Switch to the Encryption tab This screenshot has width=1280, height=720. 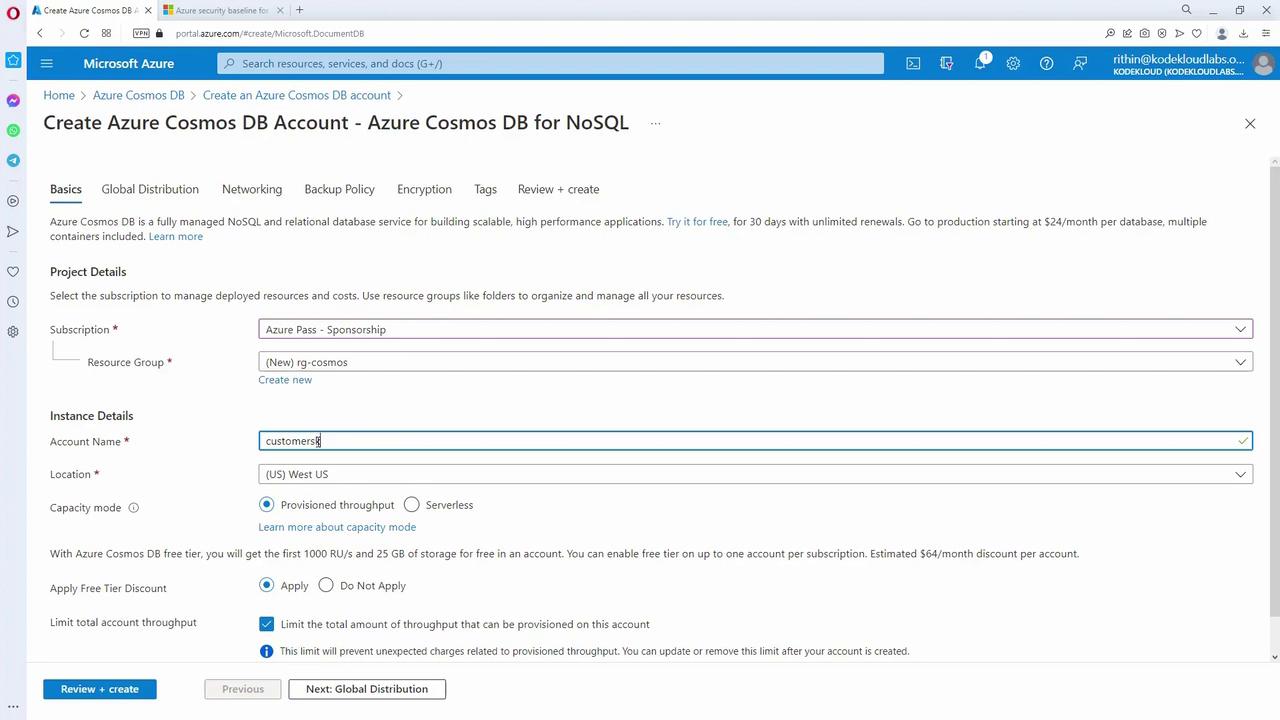coord(424,189)
